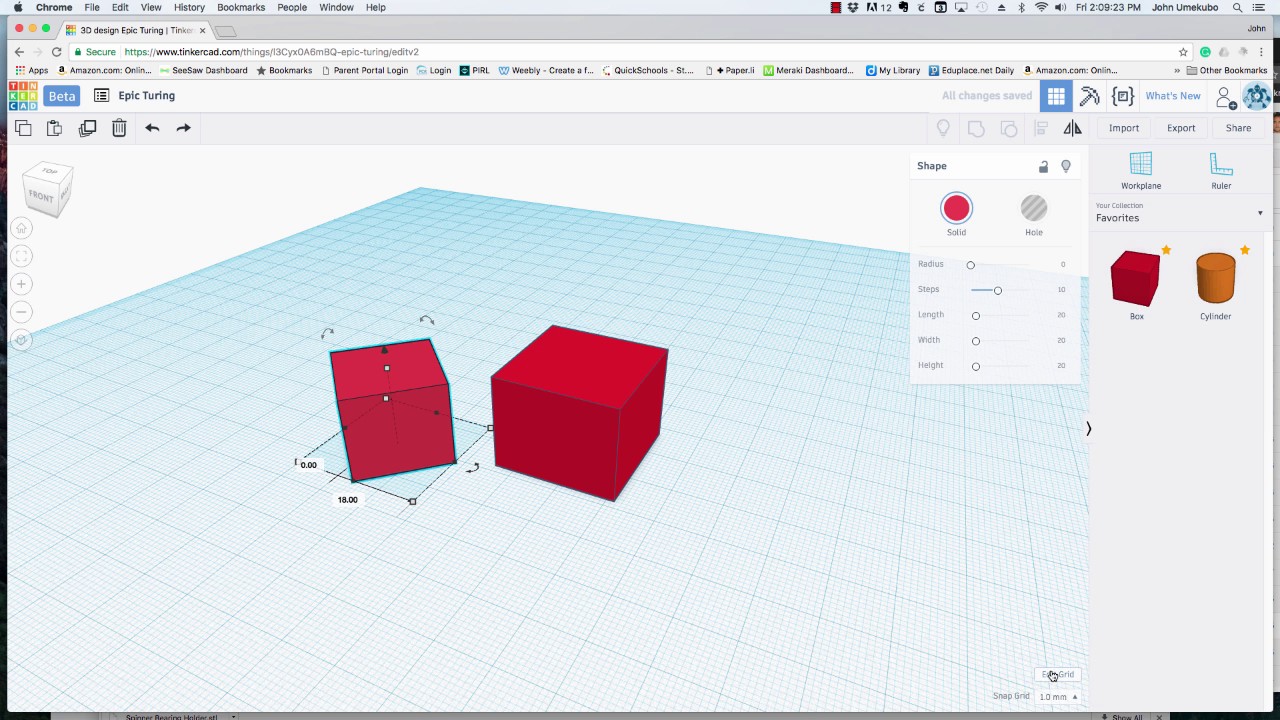1280x720 pixels.
Task: Open the View menu
Action: pyautogui.click(x=151, y=7)
